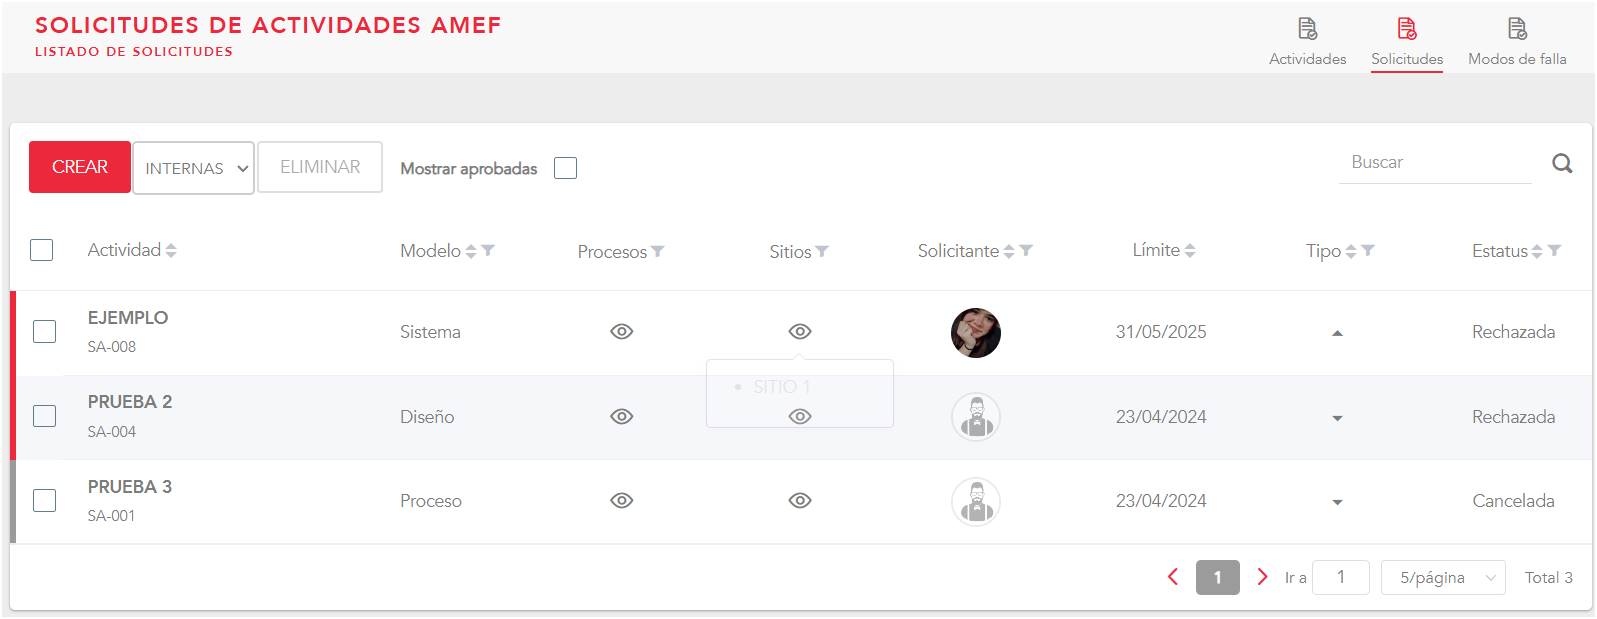Expand the Tipo arrow for PRUEBA 2

1337,418
